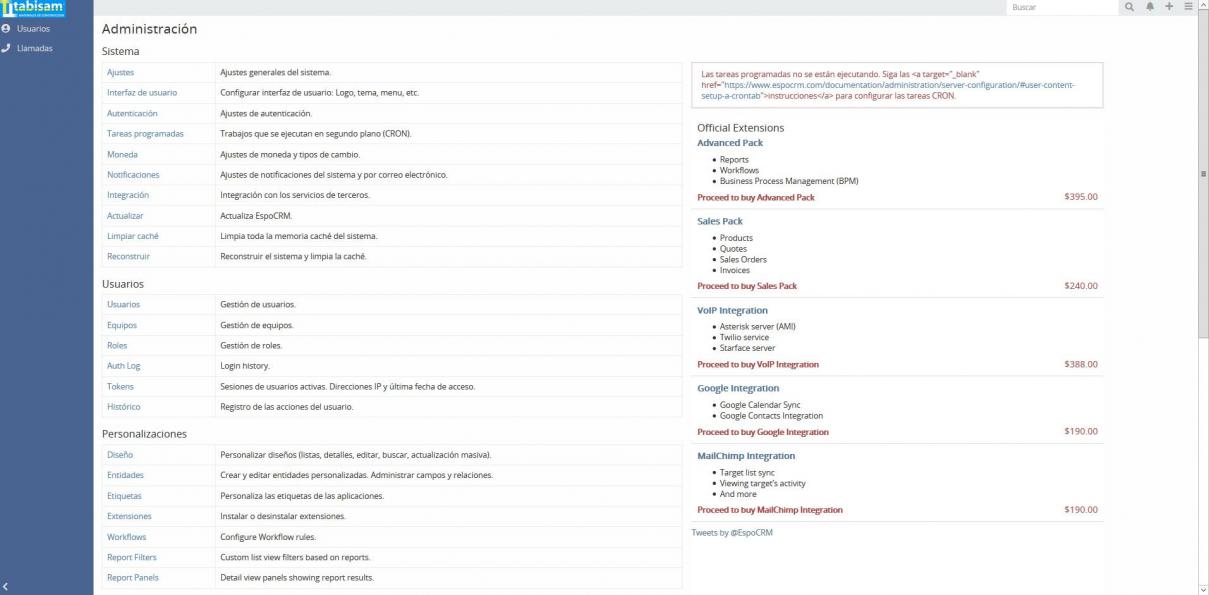Click the search magnifier icon
Image resolution: width=1209 pixels, height=595 pixels.
tap(1130, 7)
